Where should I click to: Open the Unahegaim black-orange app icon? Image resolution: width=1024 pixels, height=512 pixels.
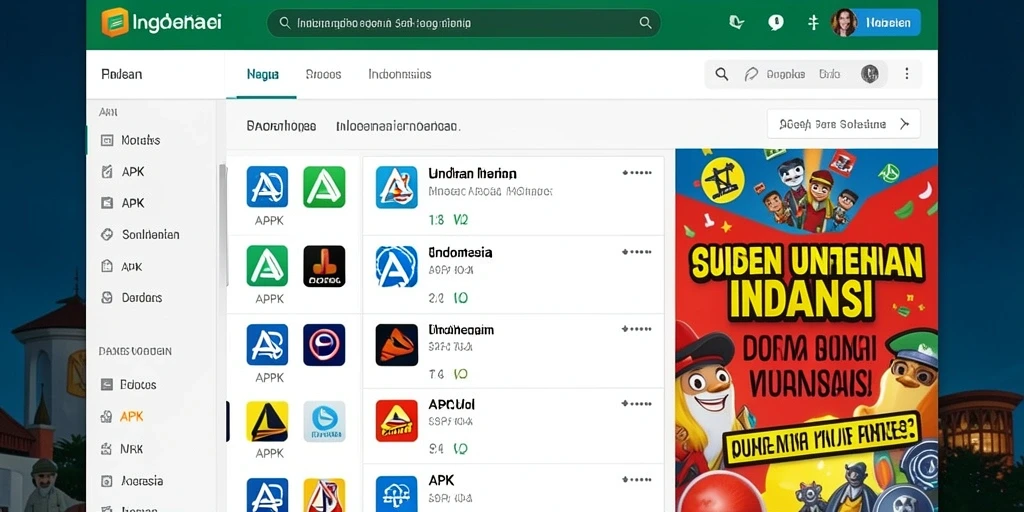coord(396,345)
